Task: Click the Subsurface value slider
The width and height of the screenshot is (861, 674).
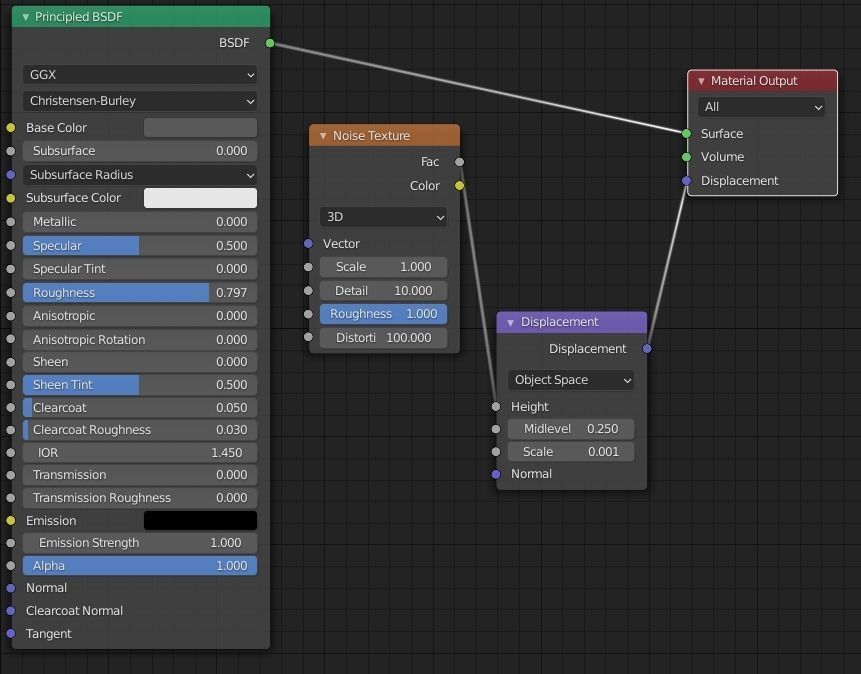Action: tap(140, 151)
